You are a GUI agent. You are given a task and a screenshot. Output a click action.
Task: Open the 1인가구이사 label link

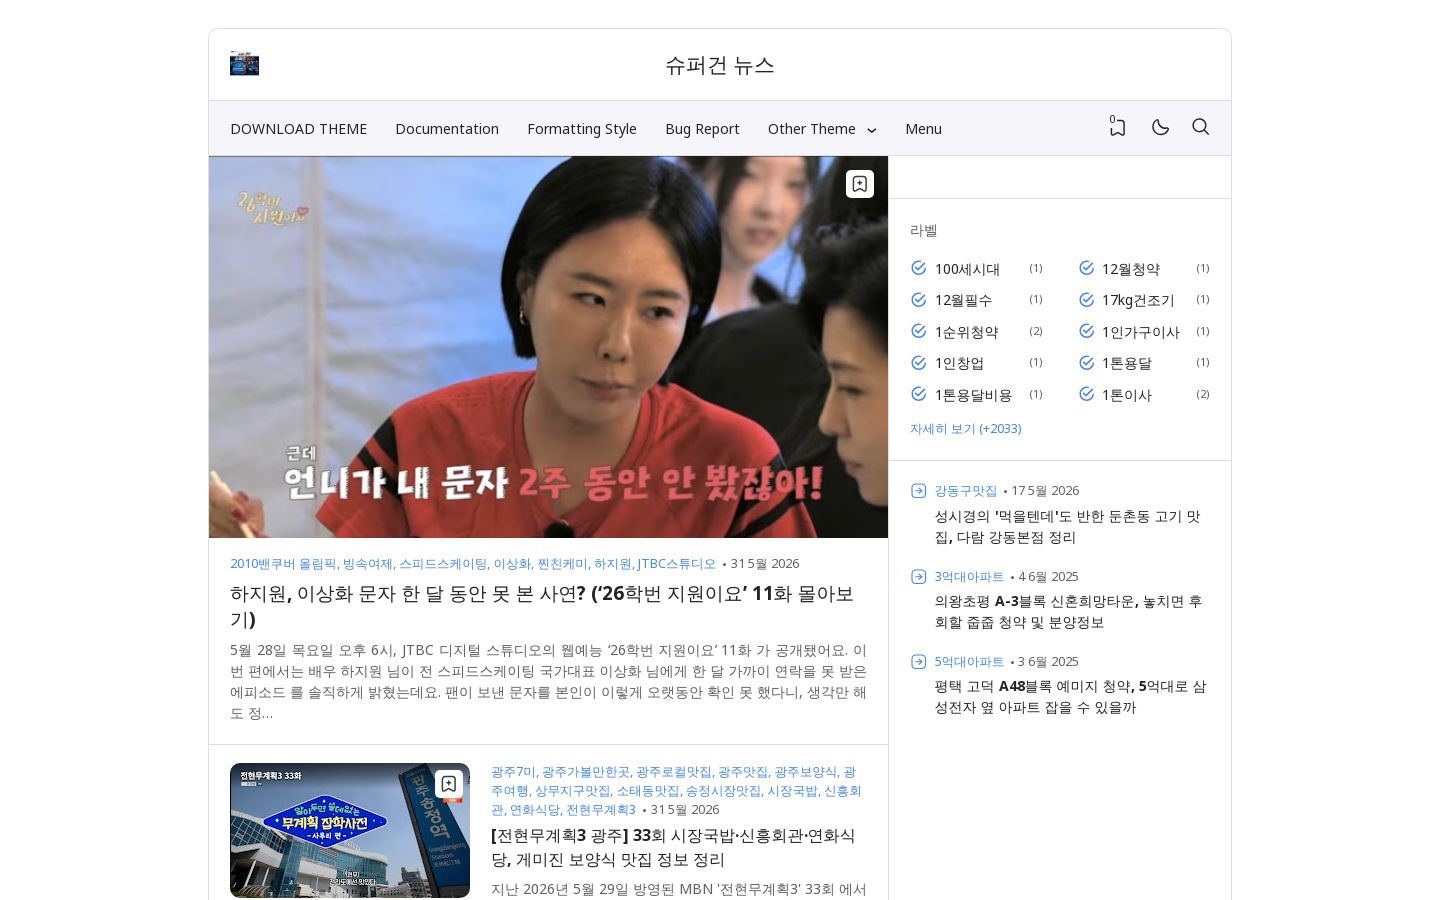tap(1141, 332)
